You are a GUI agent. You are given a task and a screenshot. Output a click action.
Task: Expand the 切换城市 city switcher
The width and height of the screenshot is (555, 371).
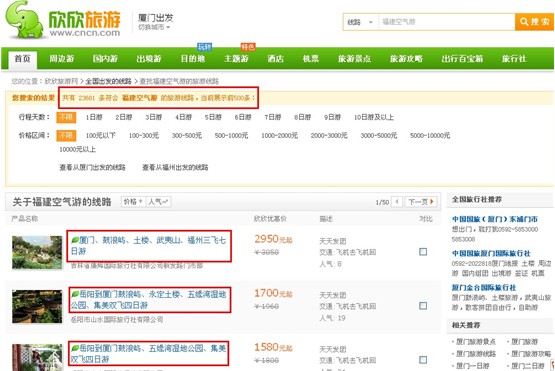pos(154,27)
